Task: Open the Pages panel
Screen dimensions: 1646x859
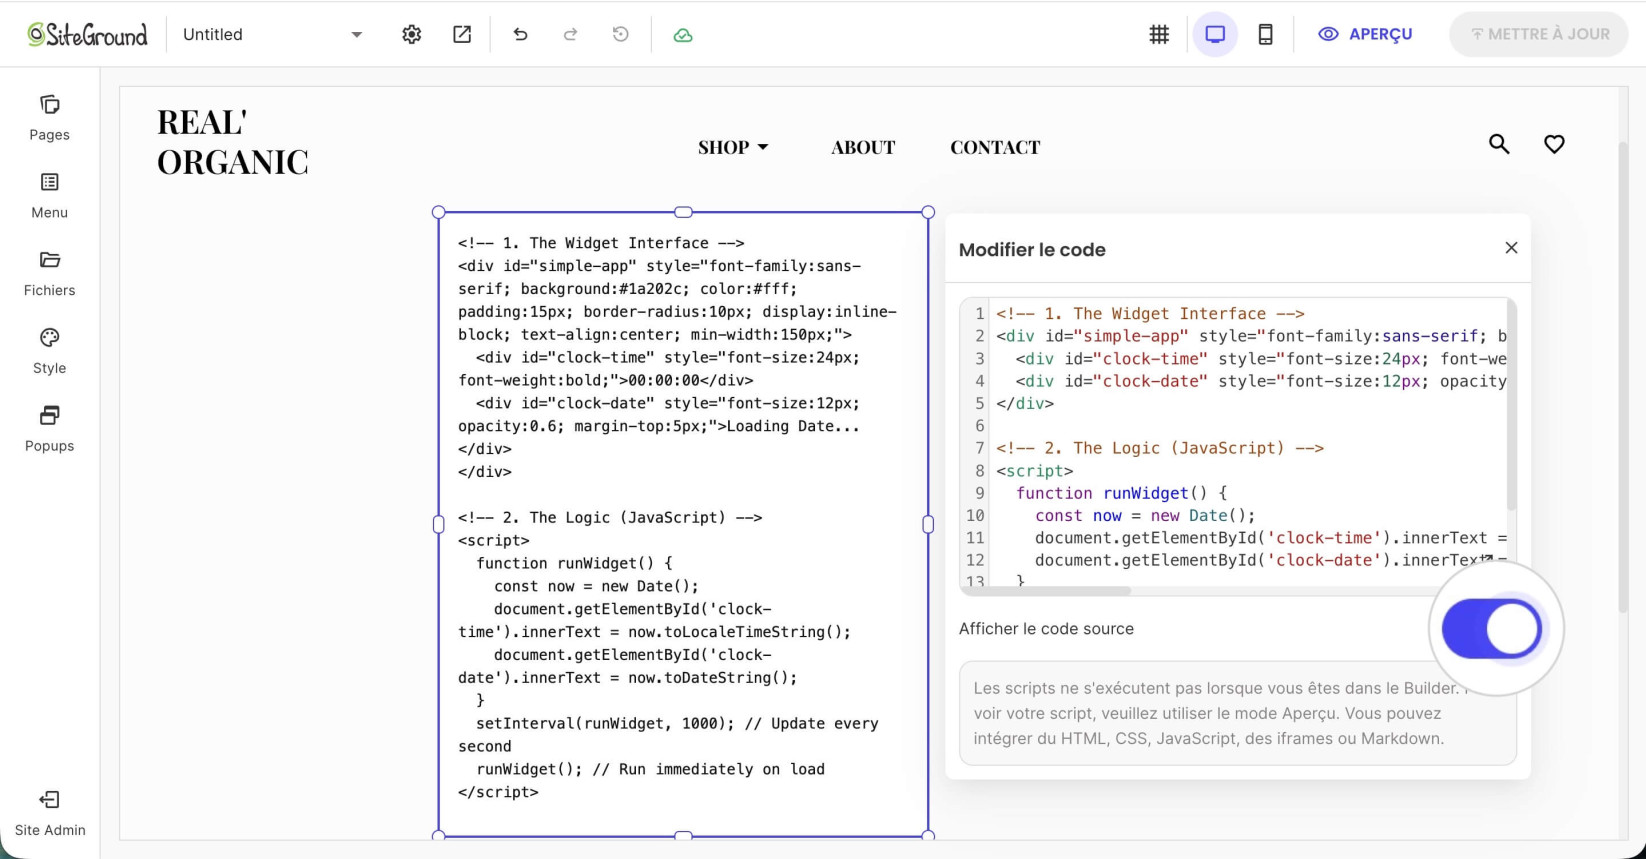Action: (49, 118)
